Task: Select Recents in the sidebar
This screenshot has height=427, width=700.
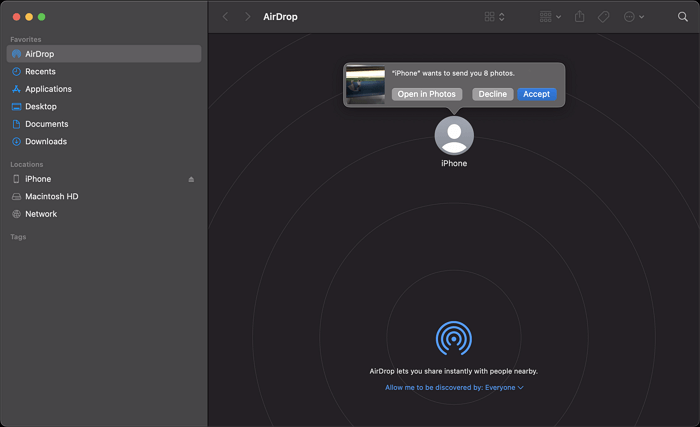Action: click(40, 72)
